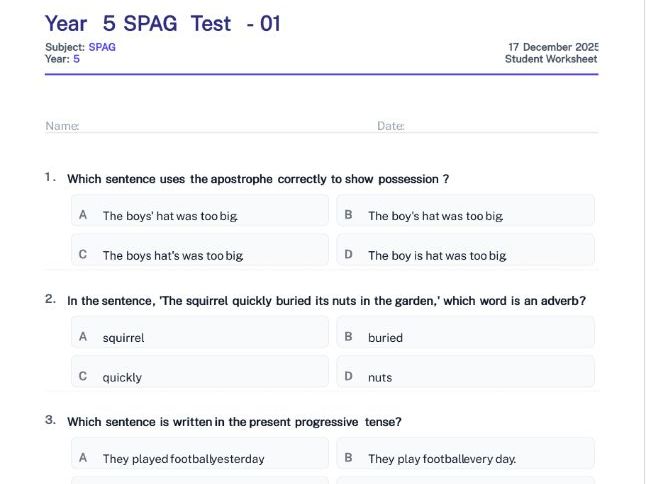Select option C 'quickly' as the adverb

click(x=200, y=377)
